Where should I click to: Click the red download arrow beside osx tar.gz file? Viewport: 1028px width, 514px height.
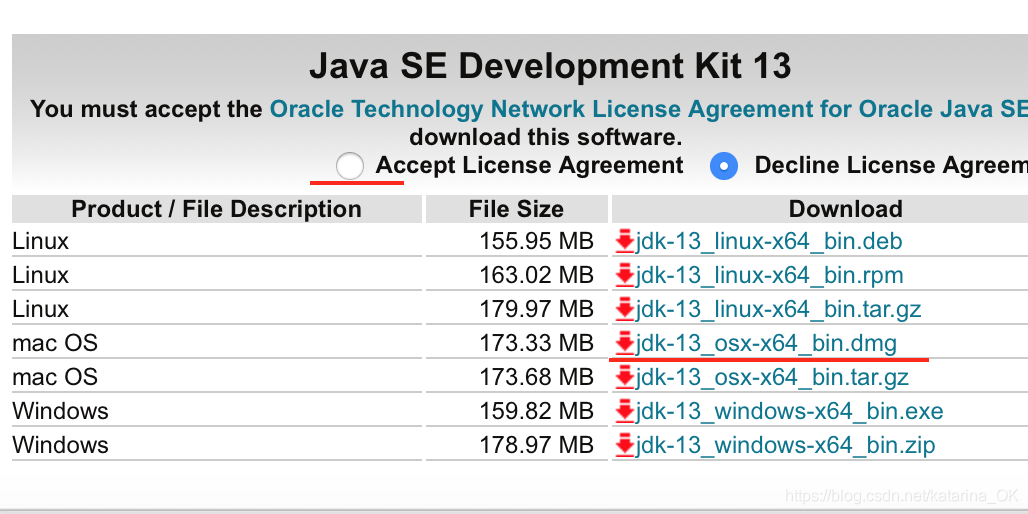coord(625,378)
